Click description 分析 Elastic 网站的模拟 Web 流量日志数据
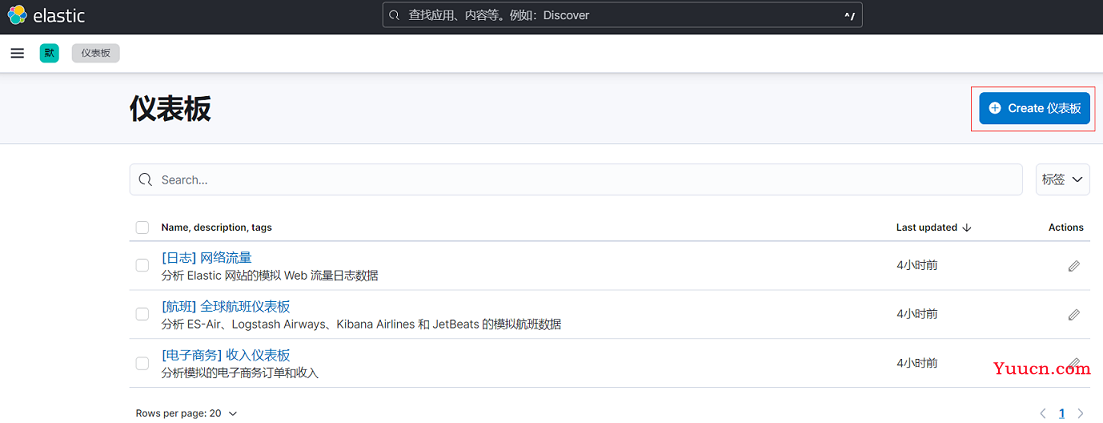Image resolution: width=1103 pixels, height=423 pixels. [269, 275]
